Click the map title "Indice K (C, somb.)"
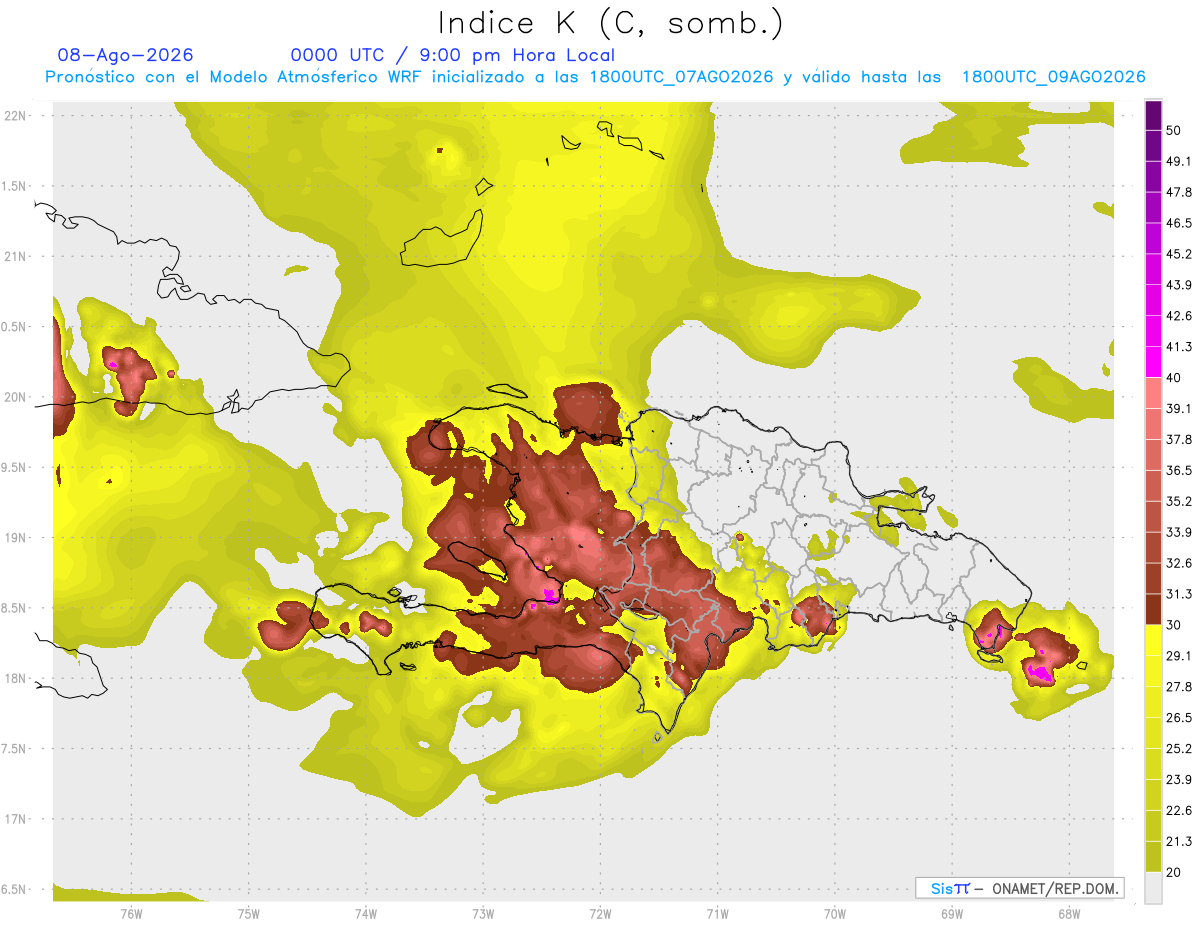This screenshot has height=927, width=1200. tap(611, 22)
